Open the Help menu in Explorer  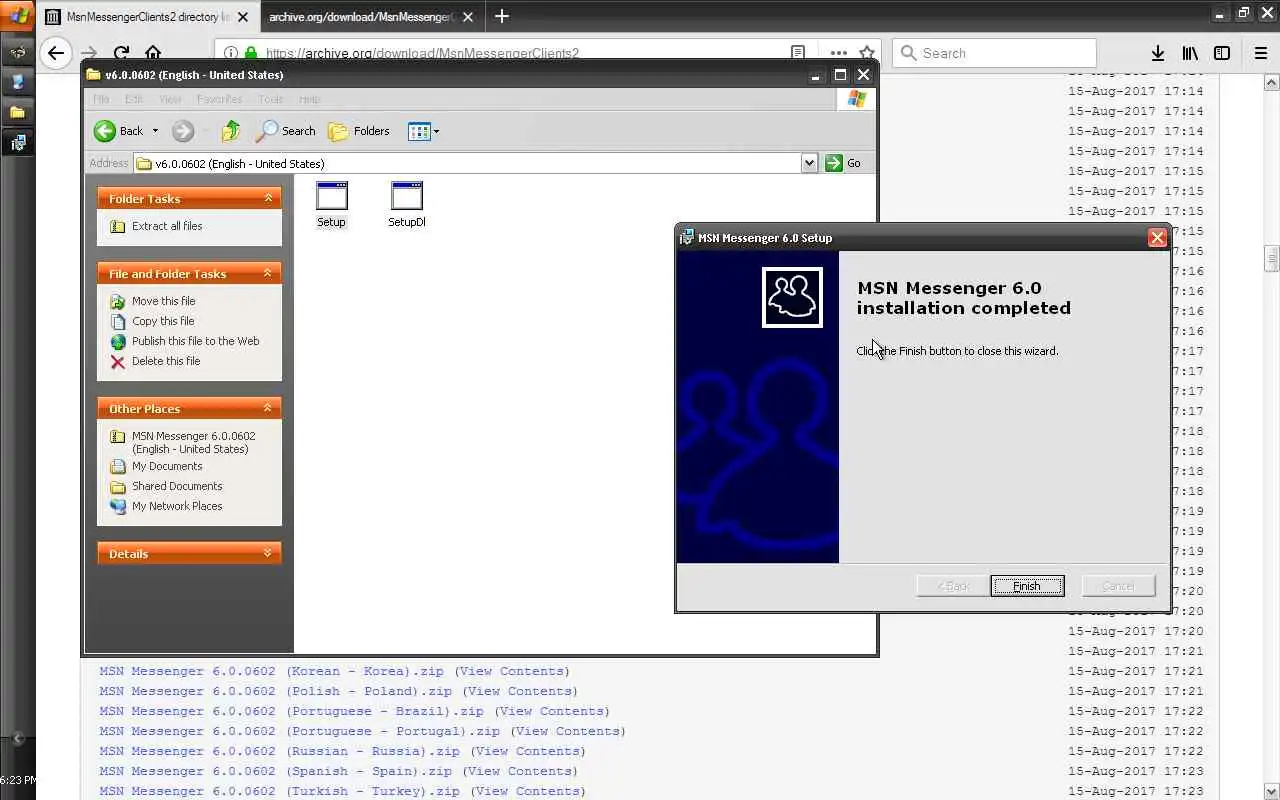pos(310,99)
